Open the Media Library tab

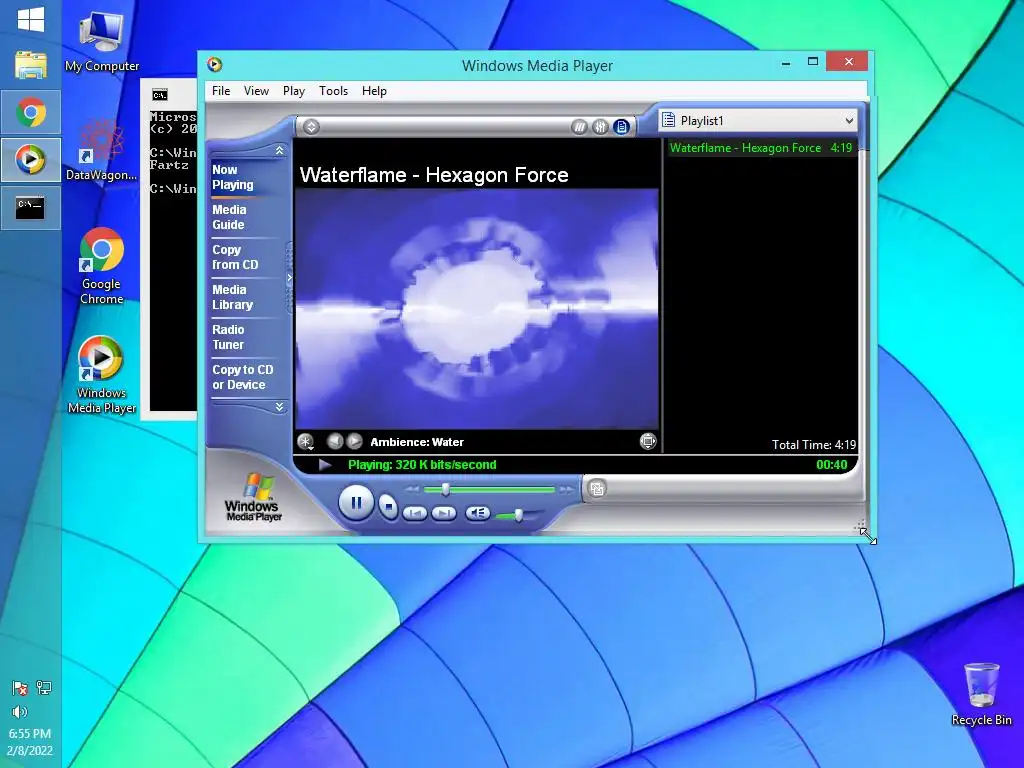click(x=232, y=297)
